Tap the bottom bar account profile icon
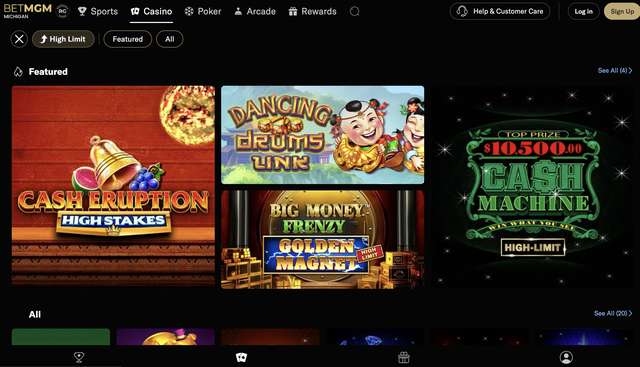 coord(566,358)
